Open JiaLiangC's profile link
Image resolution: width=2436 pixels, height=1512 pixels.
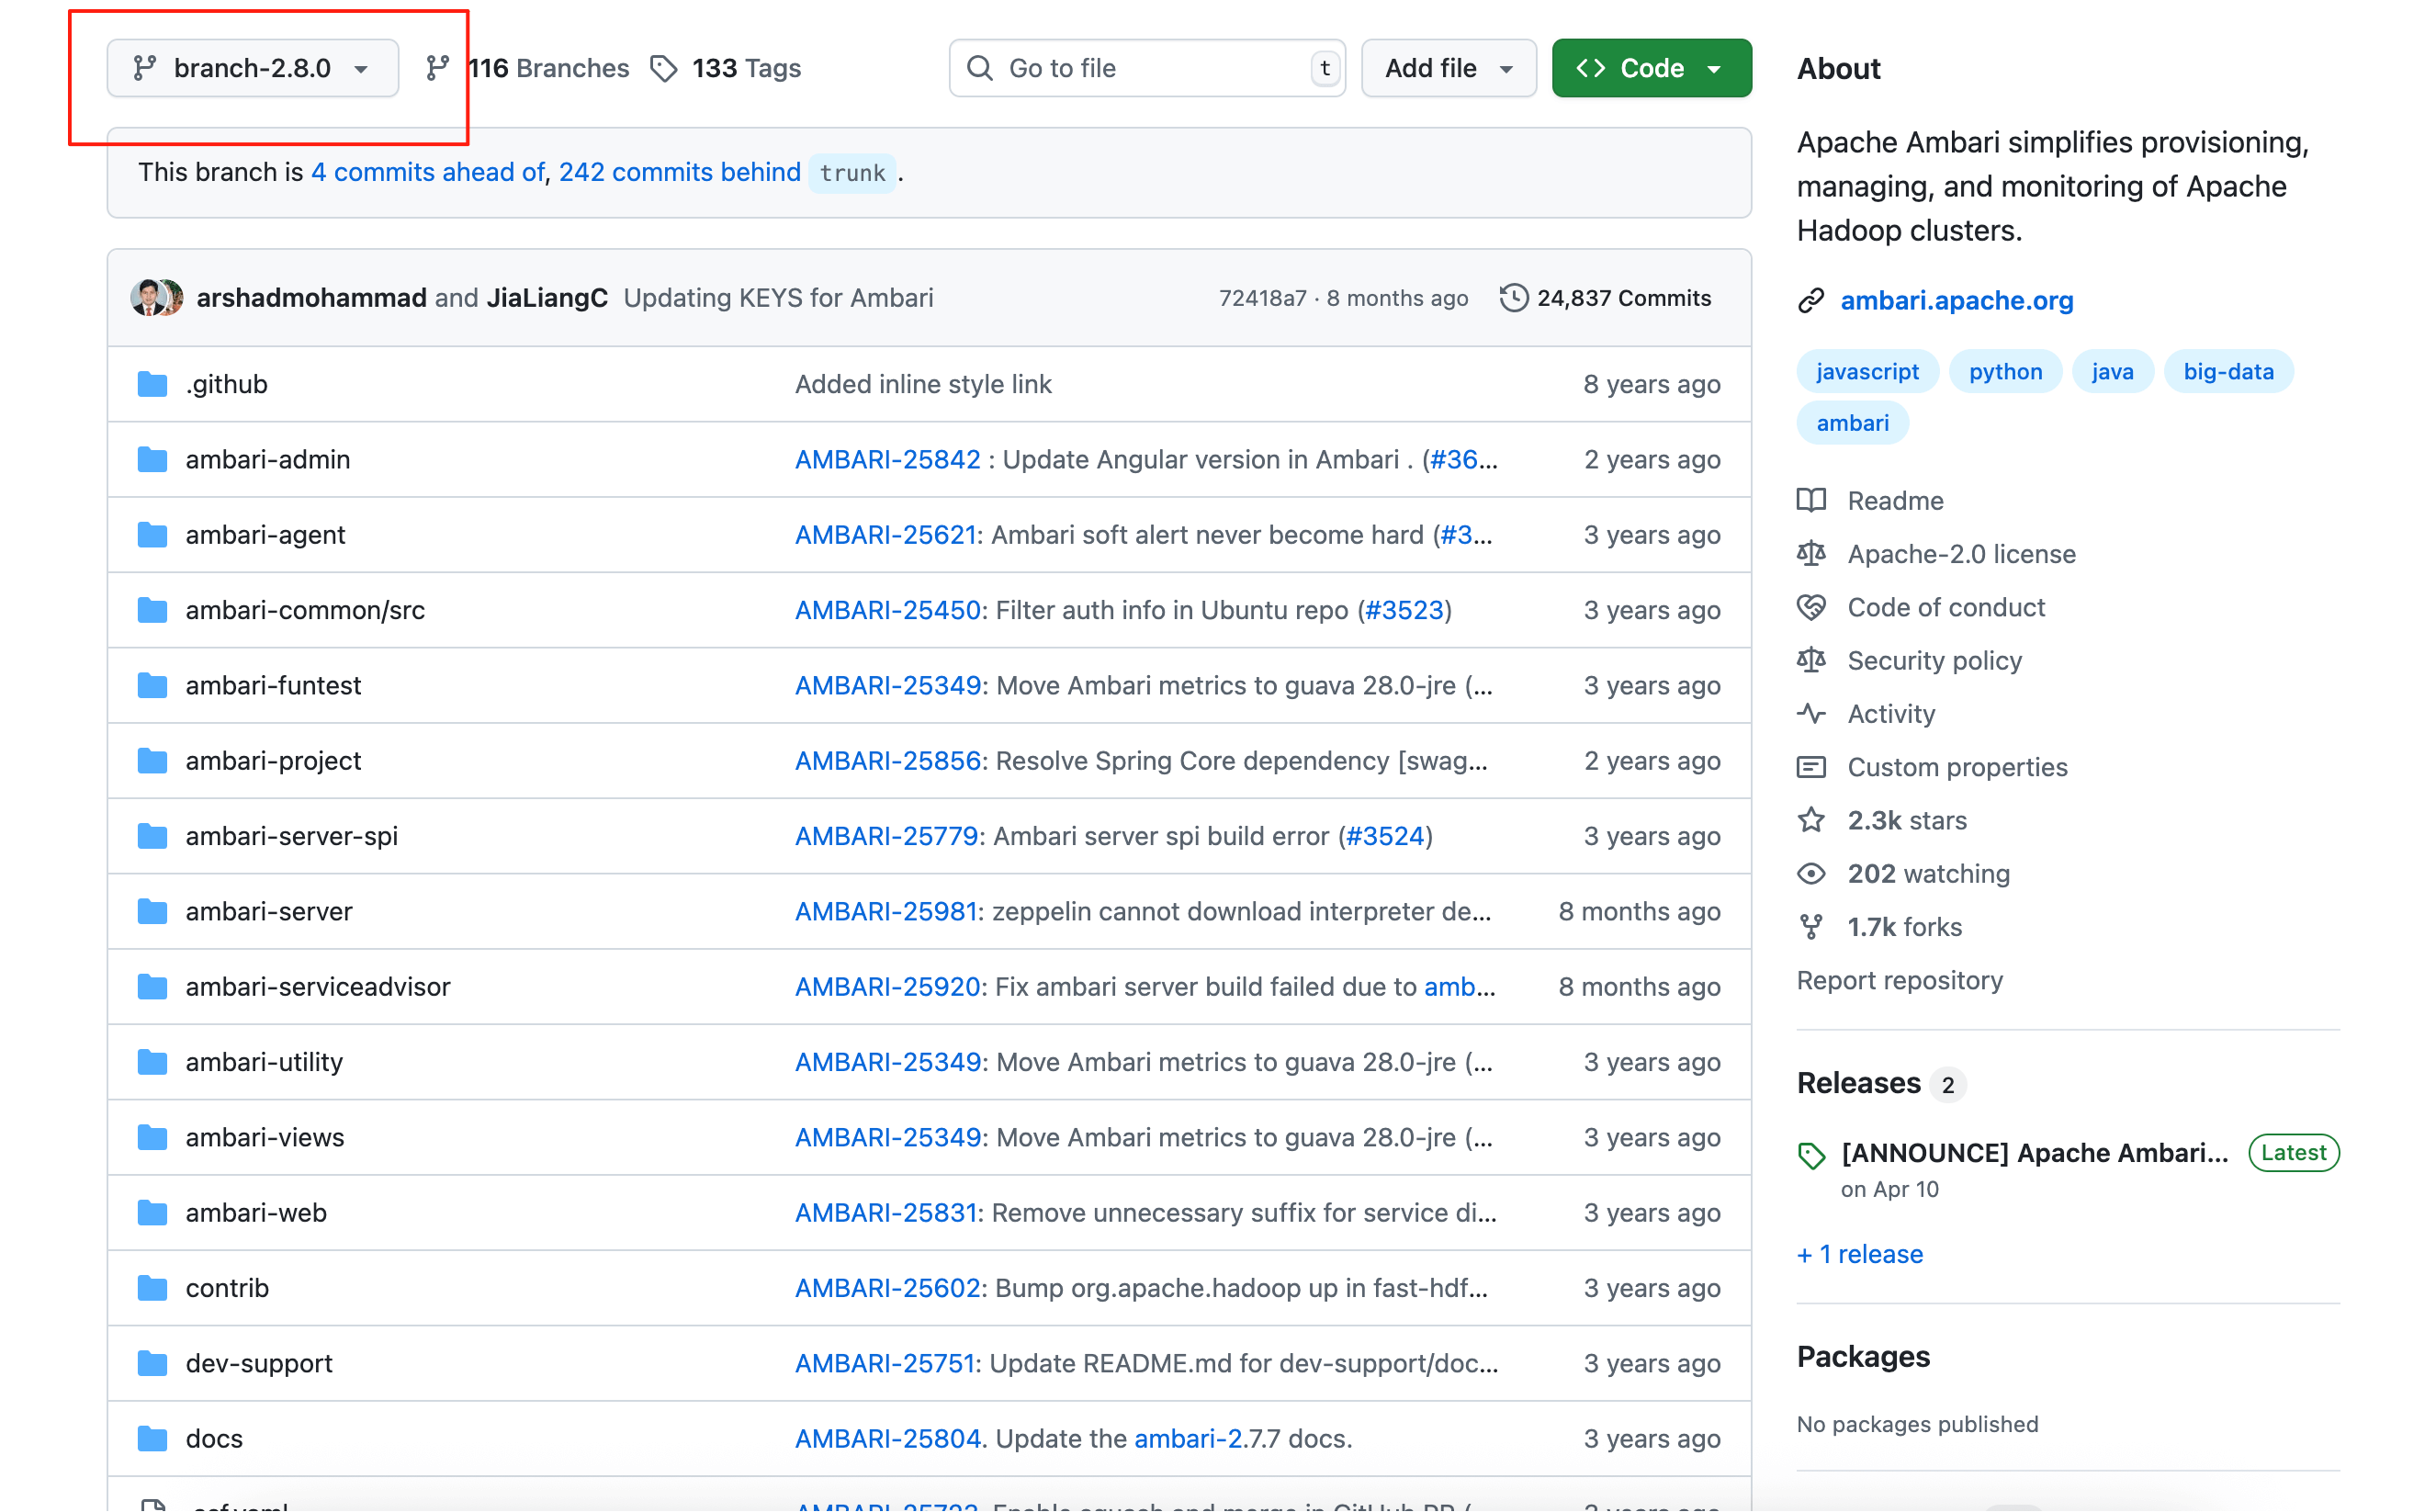pos(547,298)
